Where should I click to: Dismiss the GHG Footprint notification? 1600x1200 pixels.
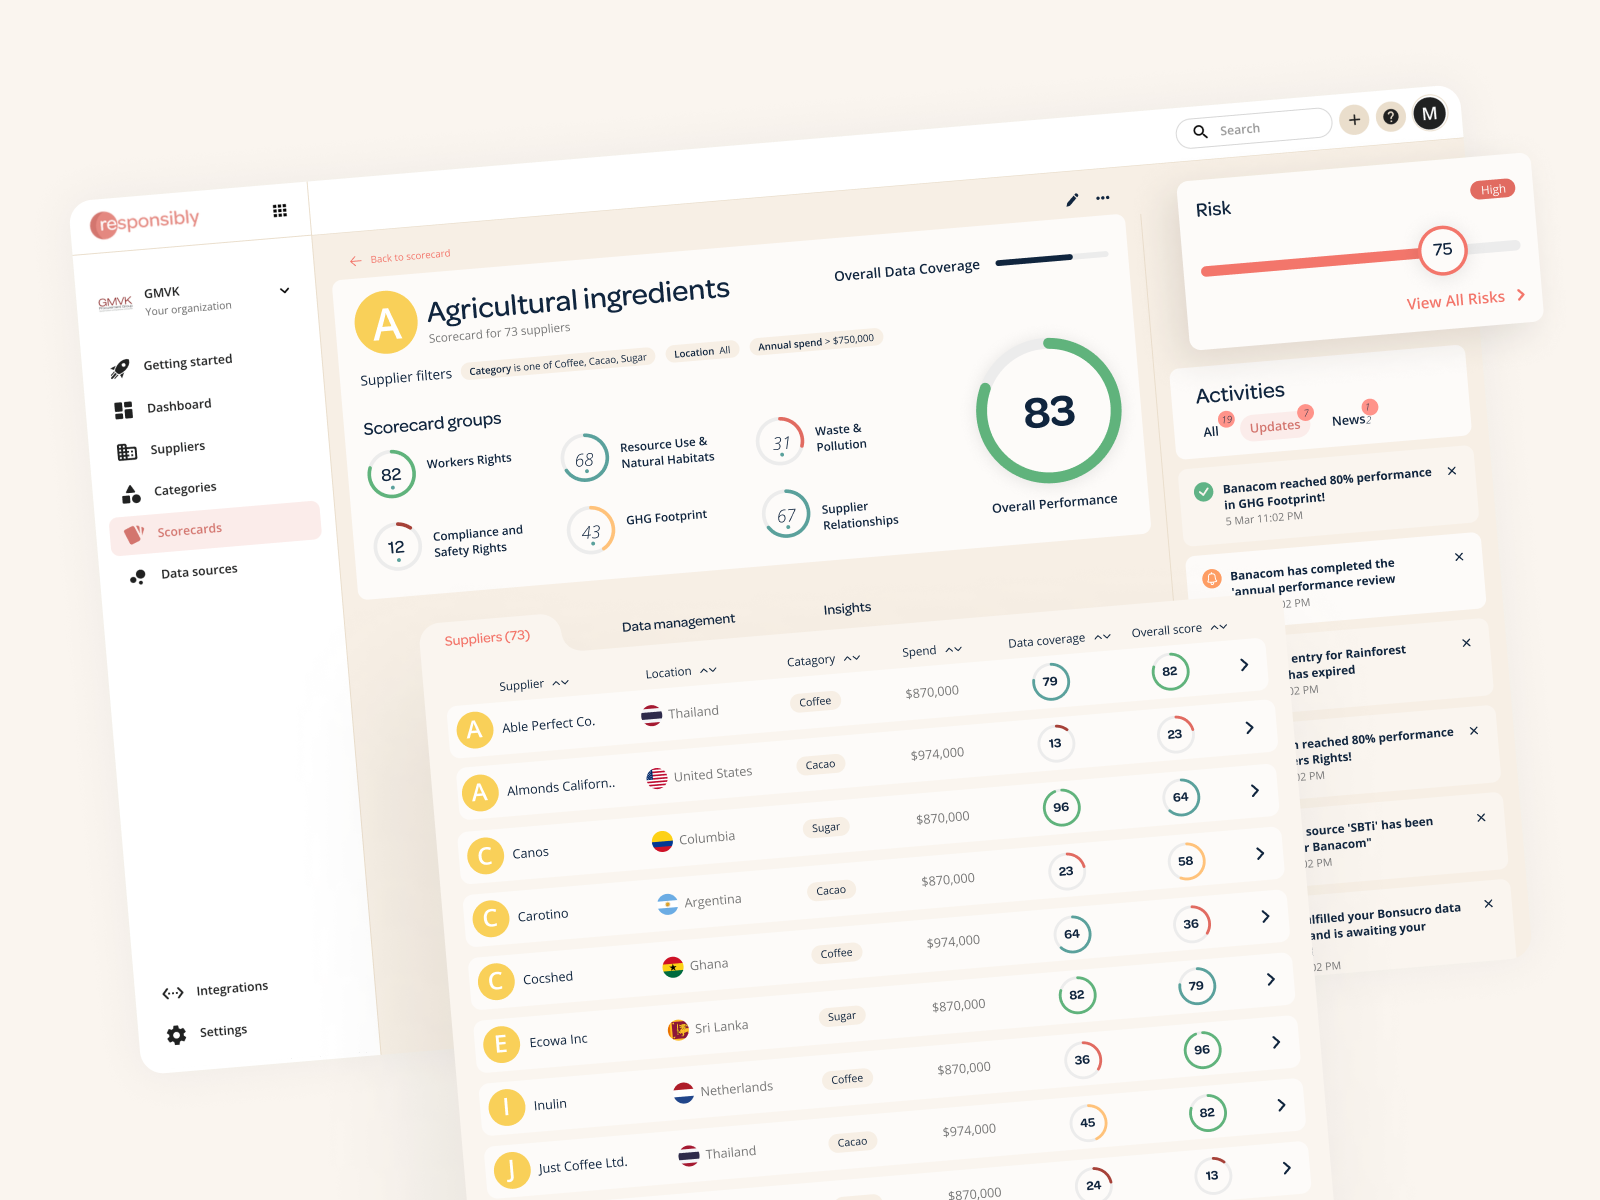[x=1452, y=471]
